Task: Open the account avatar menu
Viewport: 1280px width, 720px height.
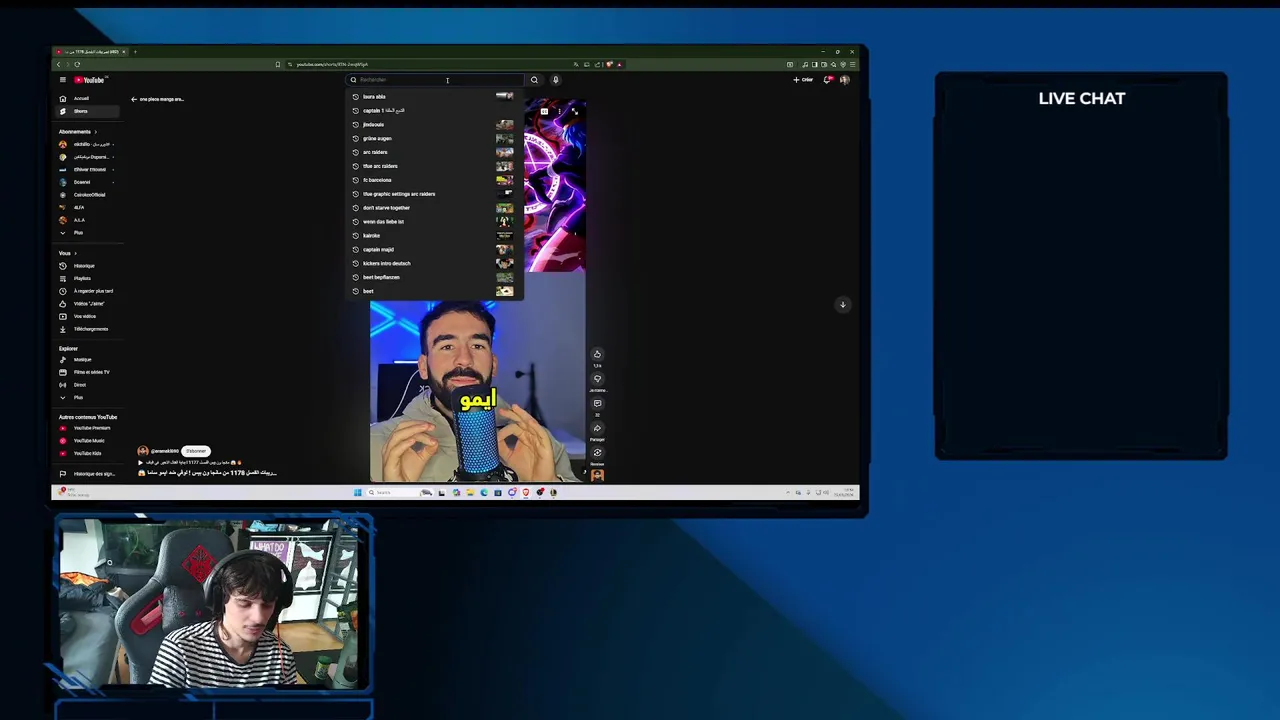Action: point(845,80)
